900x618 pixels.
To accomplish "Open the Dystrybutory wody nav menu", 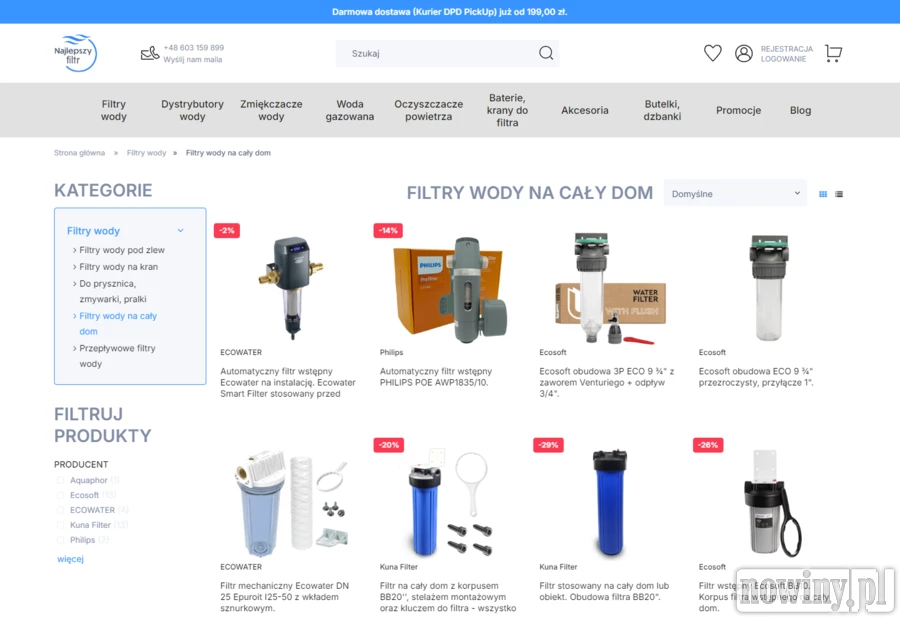I will pos(192,110).
